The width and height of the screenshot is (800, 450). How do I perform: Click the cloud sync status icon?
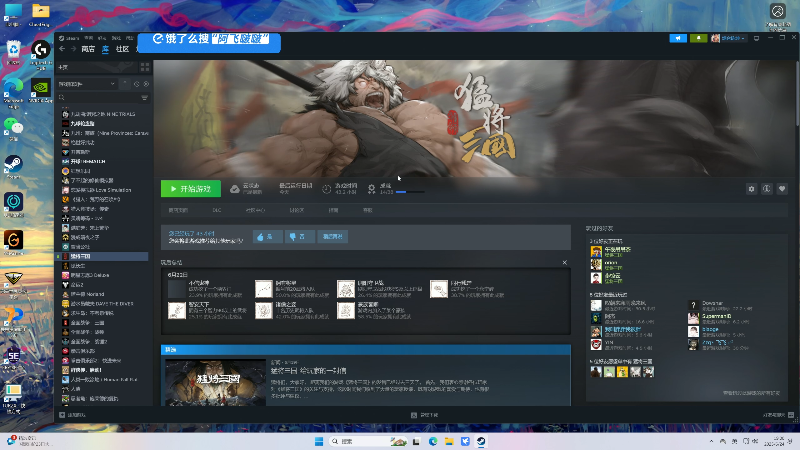pyautogui.click(x=235, y=189)
